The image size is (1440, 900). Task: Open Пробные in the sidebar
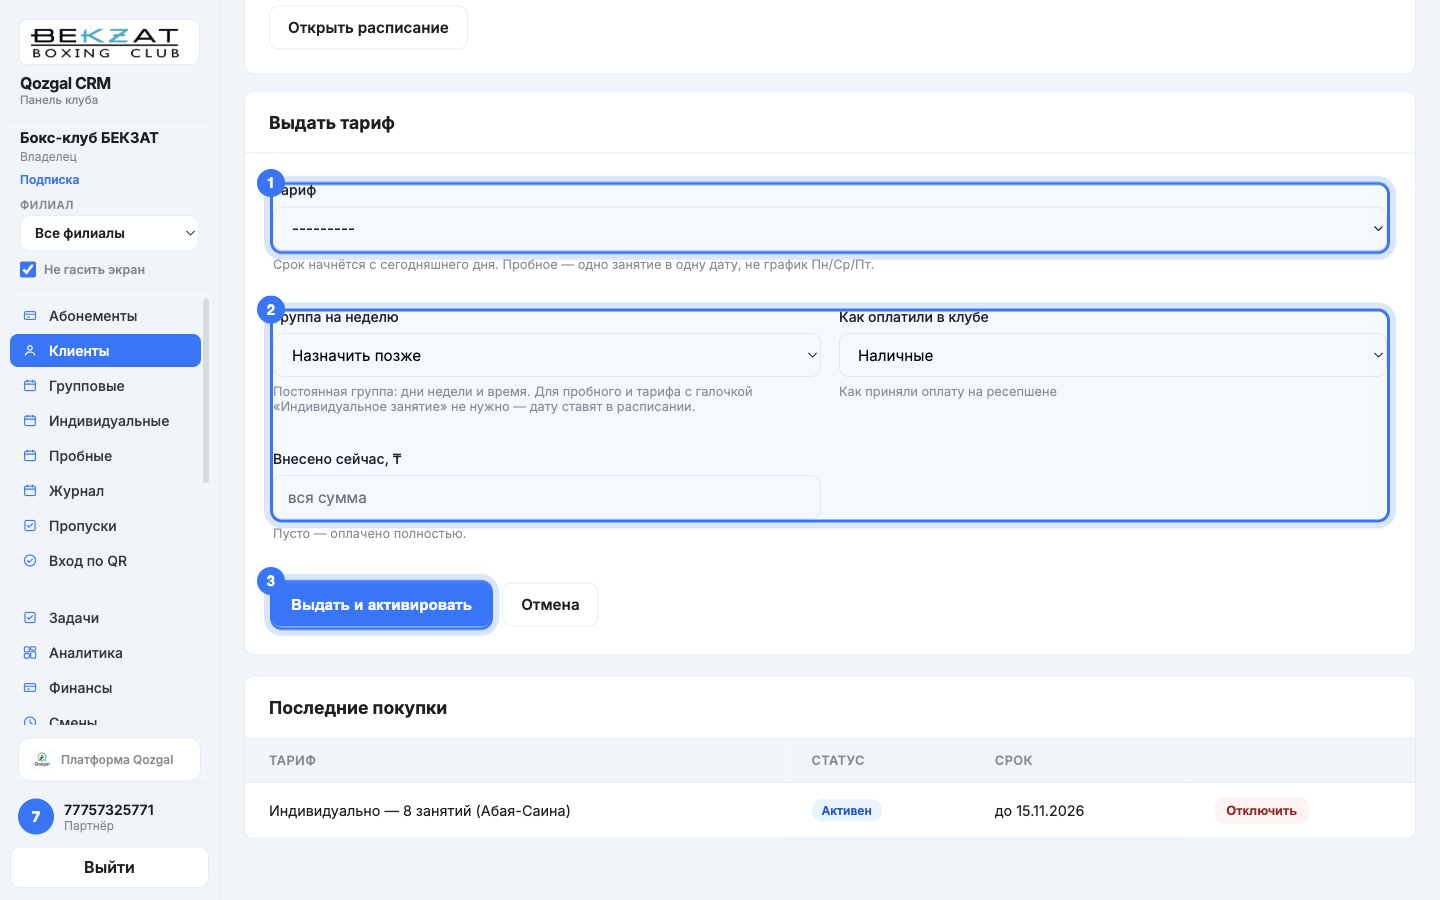(105, 456)
